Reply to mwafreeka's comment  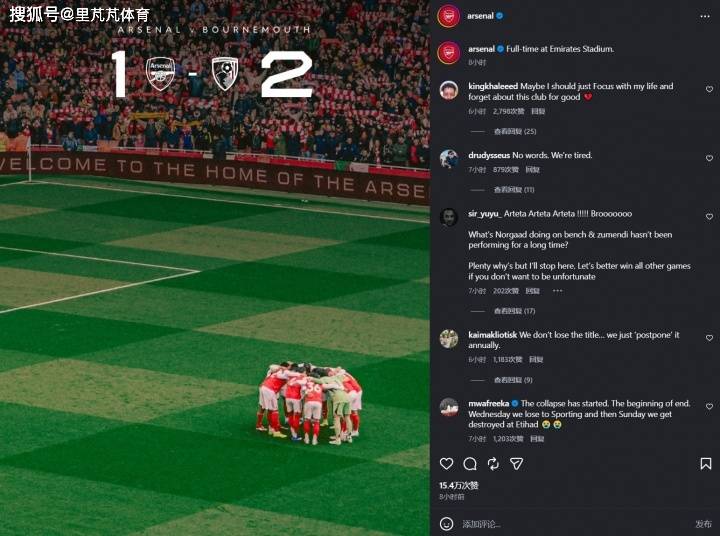tap(537, 439)
